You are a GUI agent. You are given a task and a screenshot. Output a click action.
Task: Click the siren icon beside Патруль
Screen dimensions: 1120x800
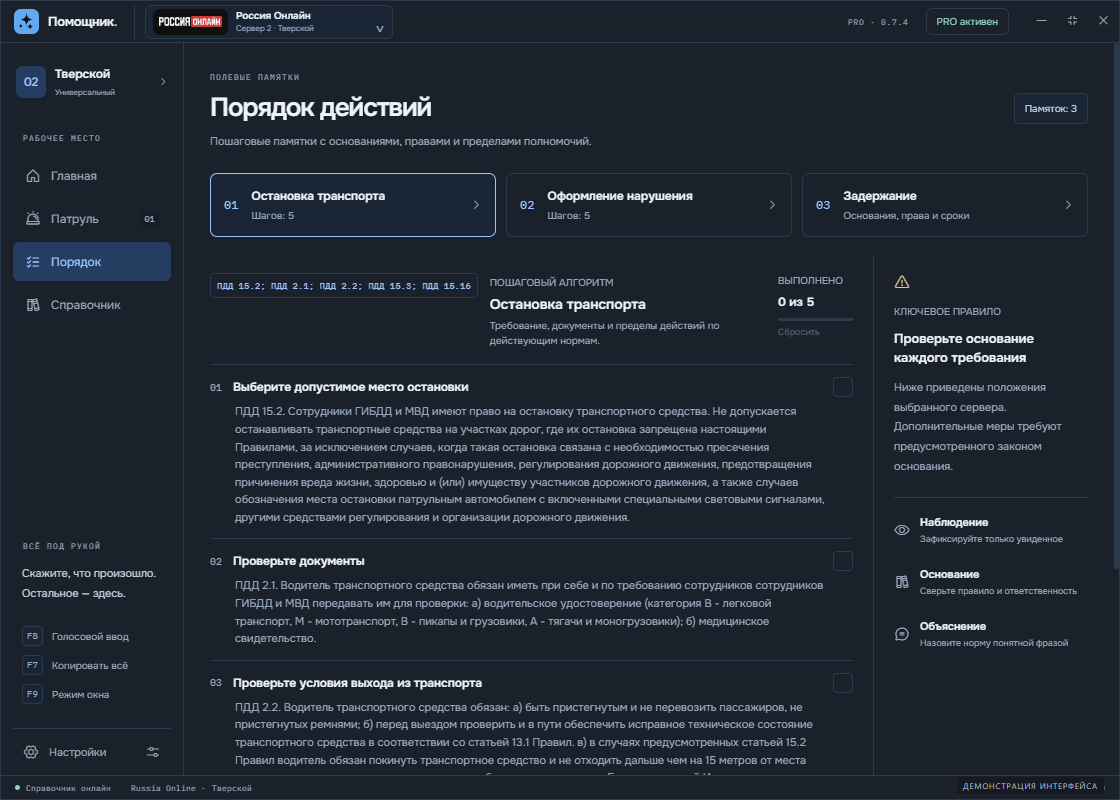[33, 219]
